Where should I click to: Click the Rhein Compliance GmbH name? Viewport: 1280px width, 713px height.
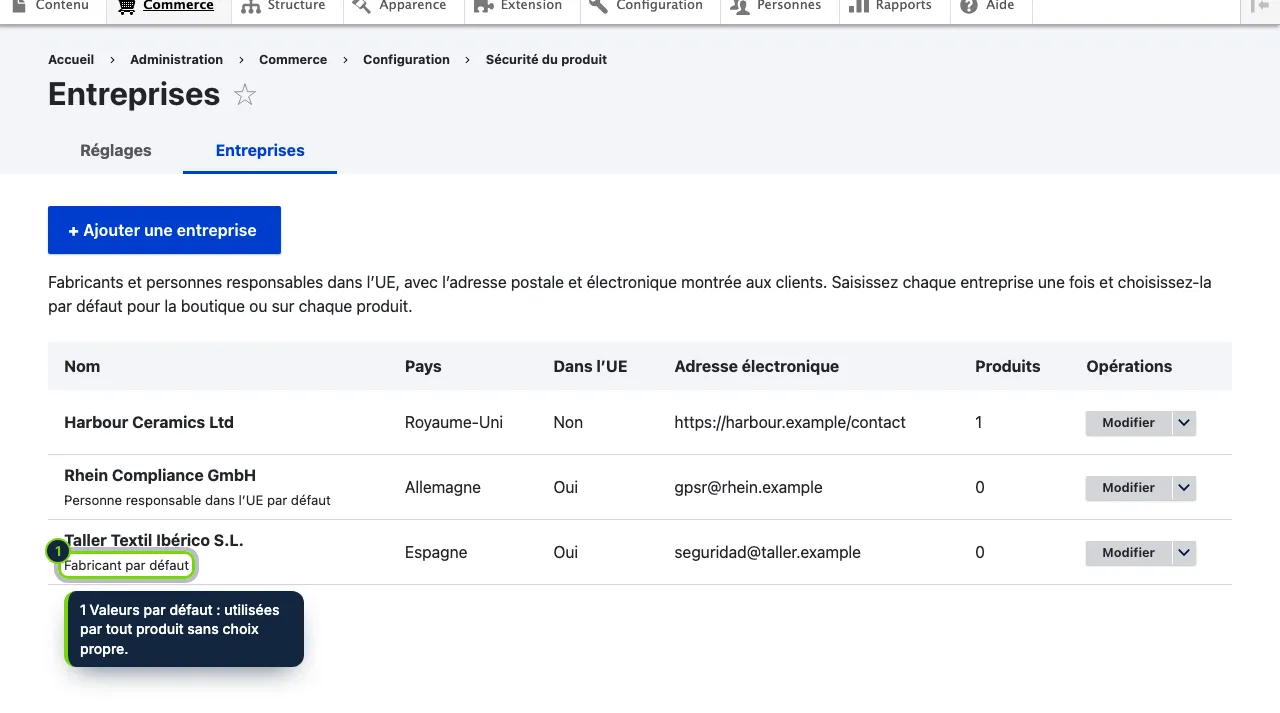[160, 476]
